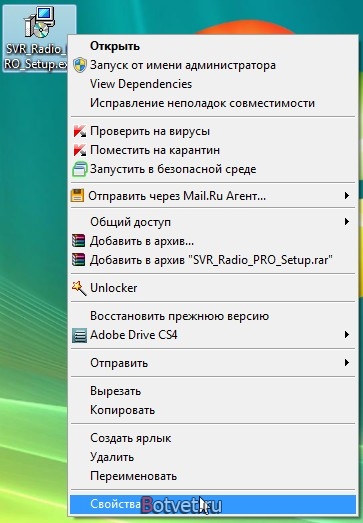Click the UAC shield icon beside run as administrator
Viewport: 363px width, 523px height.
coord(80,65)
